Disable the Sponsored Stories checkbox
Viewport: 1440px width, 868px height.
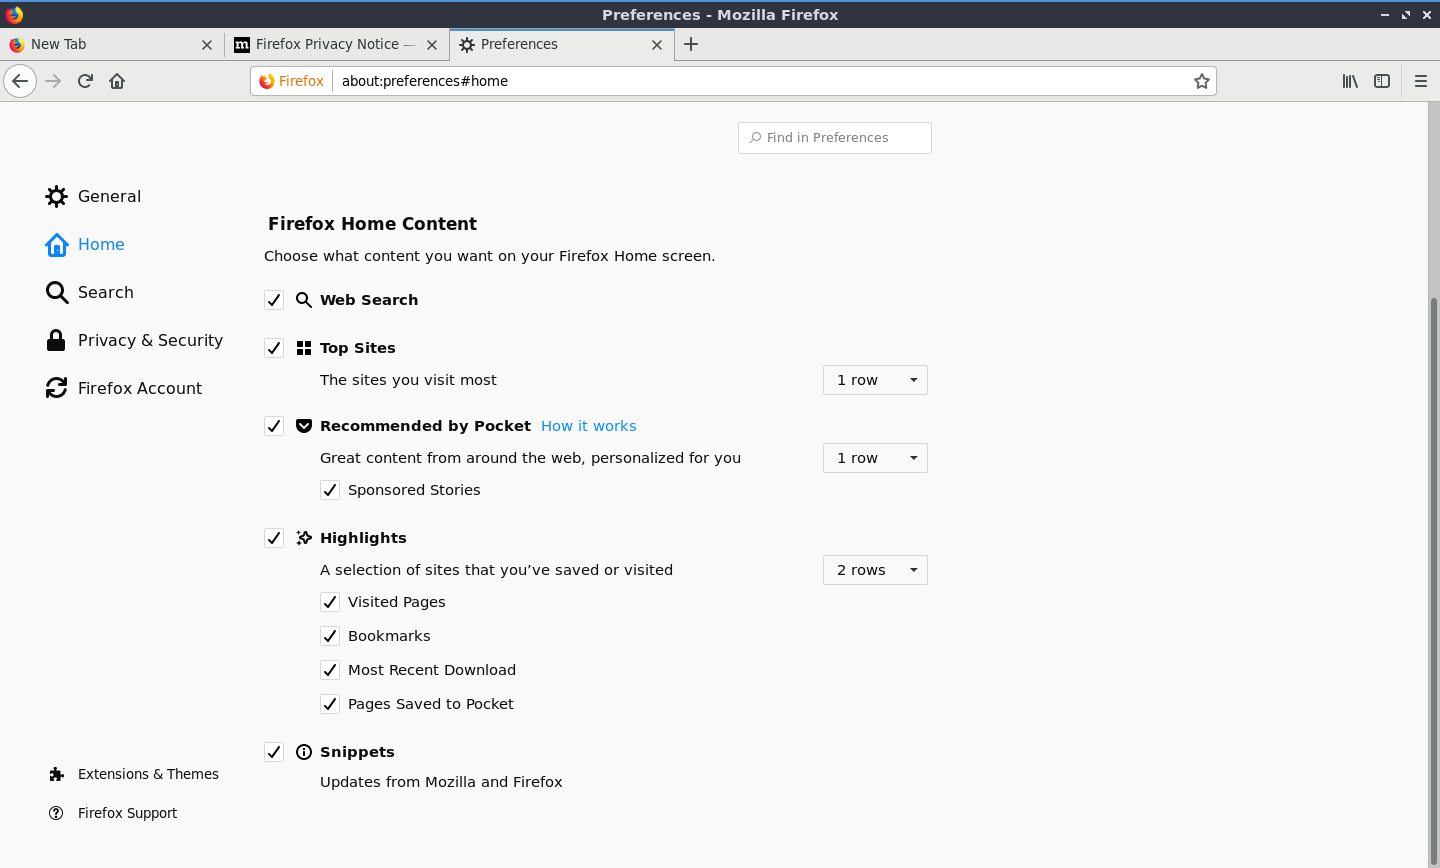coord(330,490)
